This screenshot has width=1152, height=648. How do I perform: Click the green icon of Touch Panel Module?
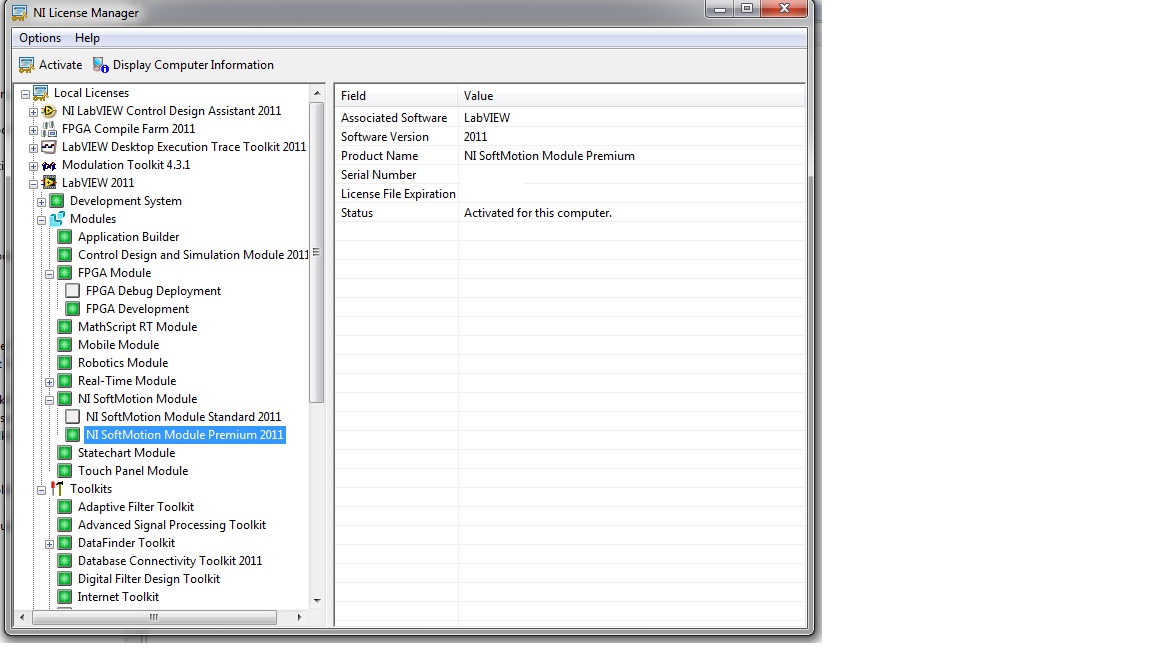65,471
